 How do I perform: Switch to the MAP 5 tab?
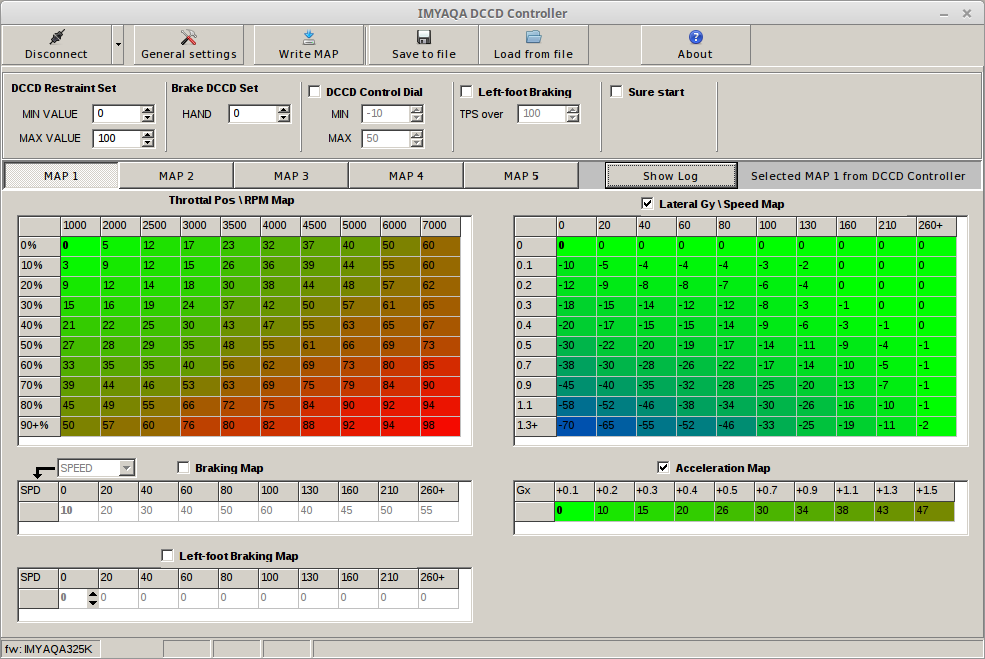tap(521, 175)
